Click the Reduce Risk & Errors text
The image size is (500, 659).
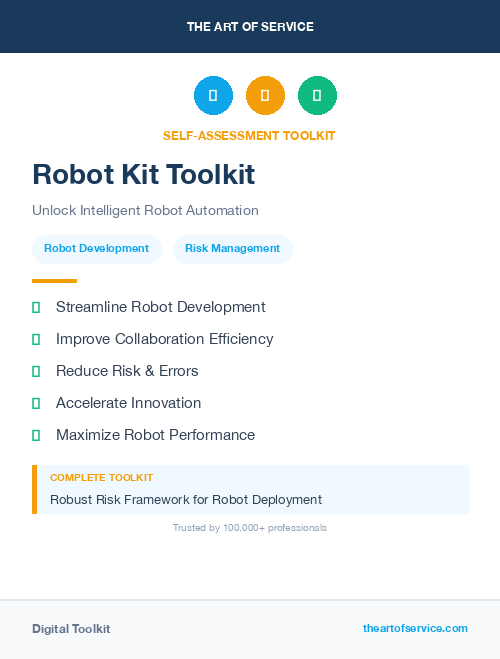click(127, 371)
